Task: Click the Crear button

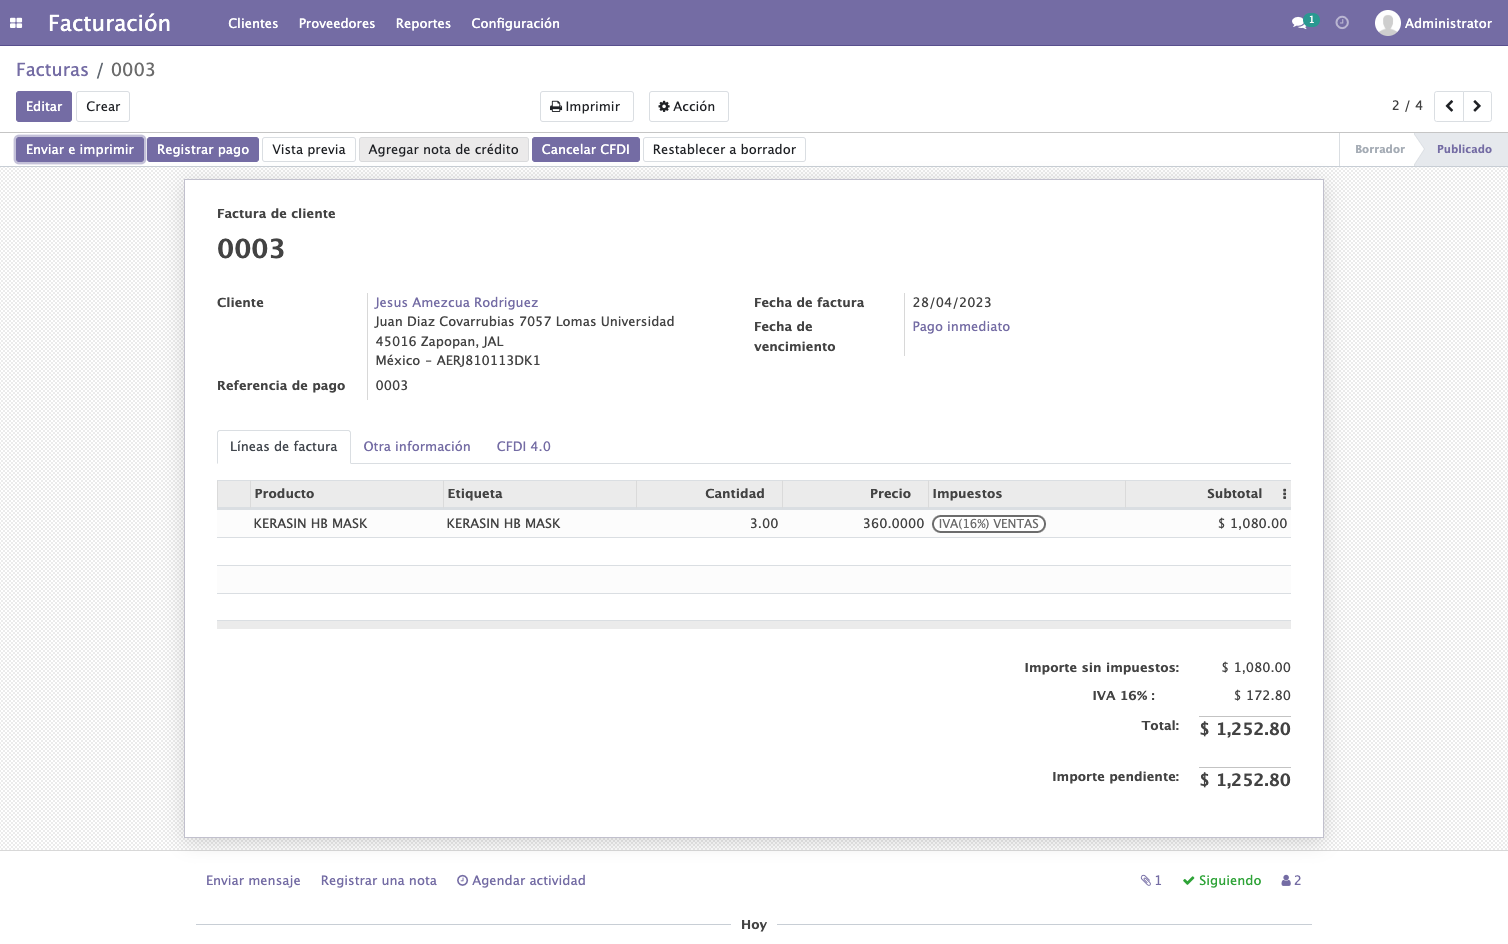Action: 103,107
